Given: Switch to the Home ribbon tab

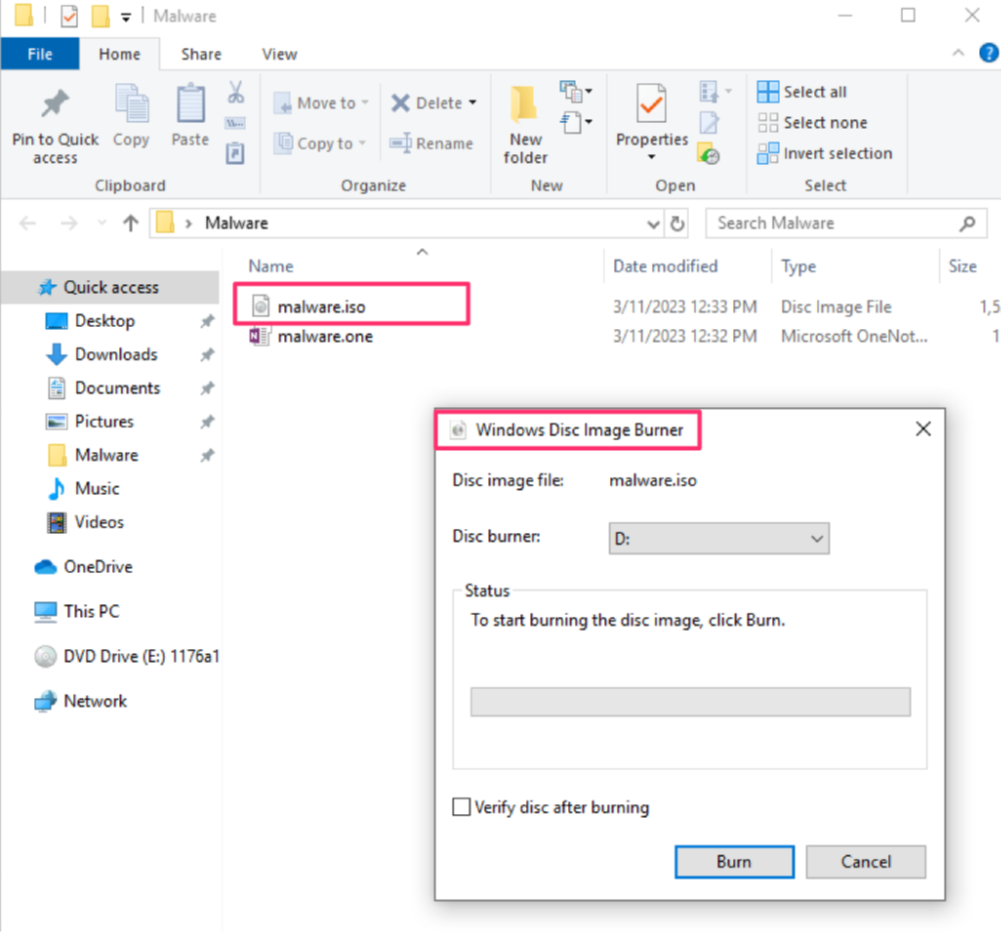Looking at the screenshot, I should 119,54.
